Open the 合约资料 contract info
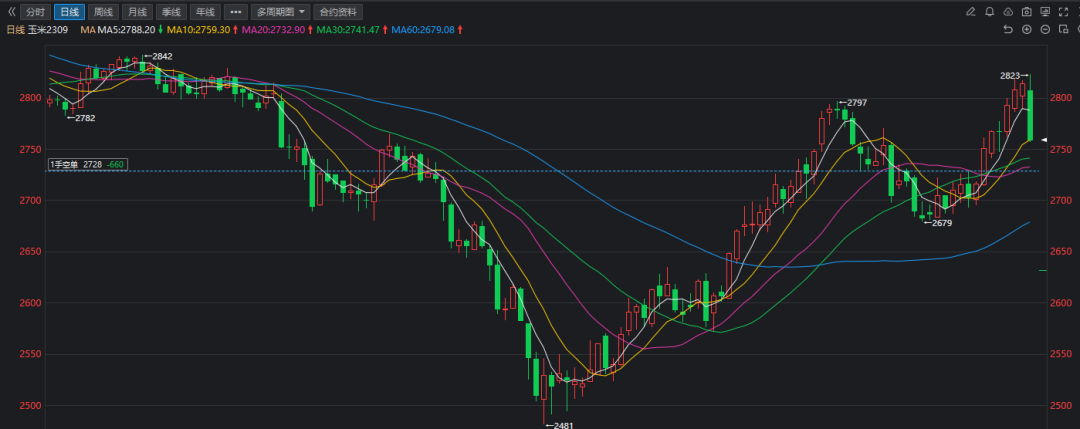Image resolution: width=1080 pixels, height=429 pixels. (x=338, y=12)
